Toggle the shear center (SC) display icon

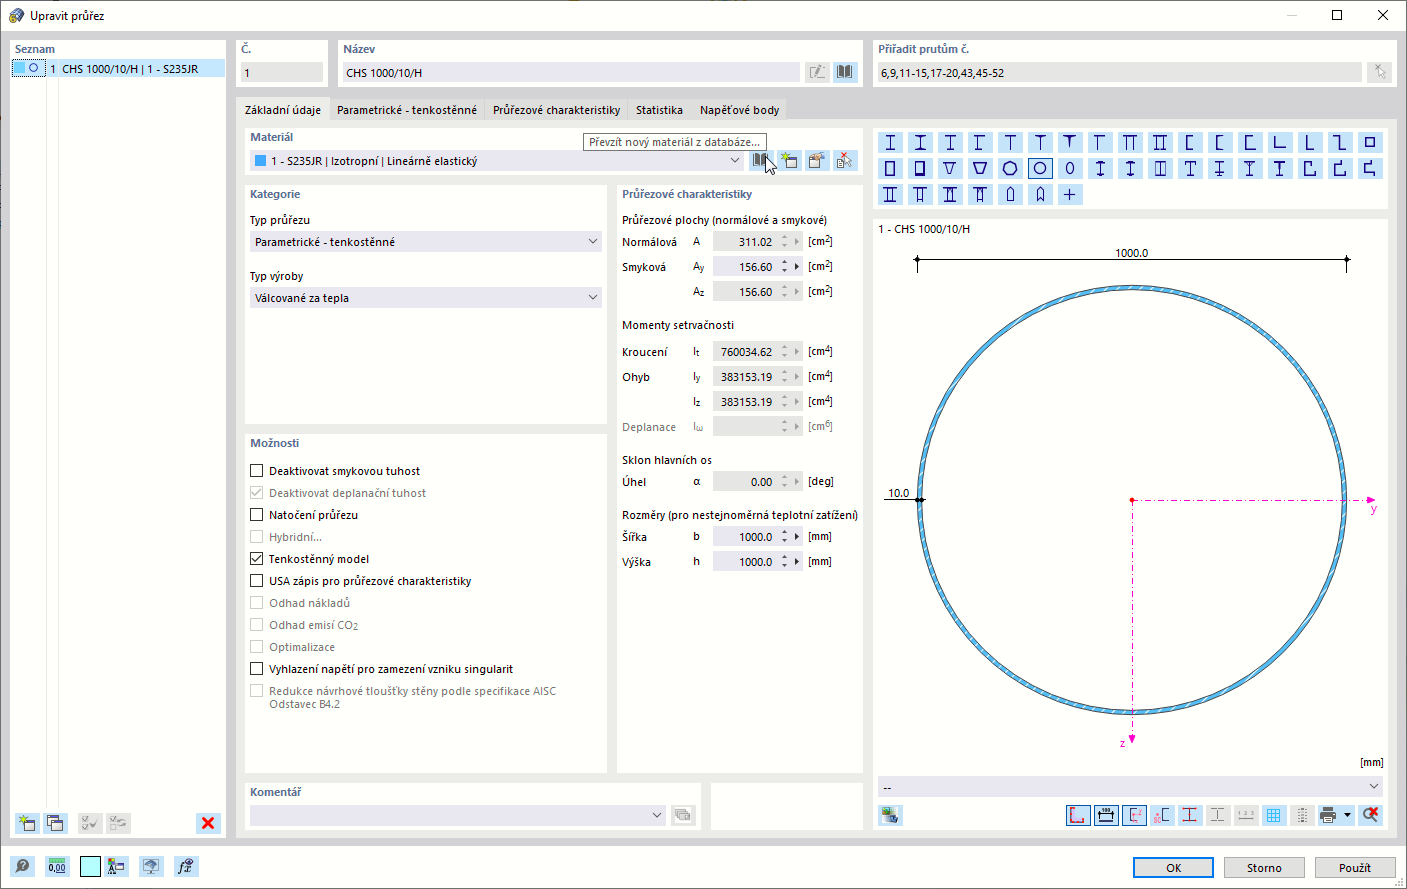click(x=1162, y=815)
